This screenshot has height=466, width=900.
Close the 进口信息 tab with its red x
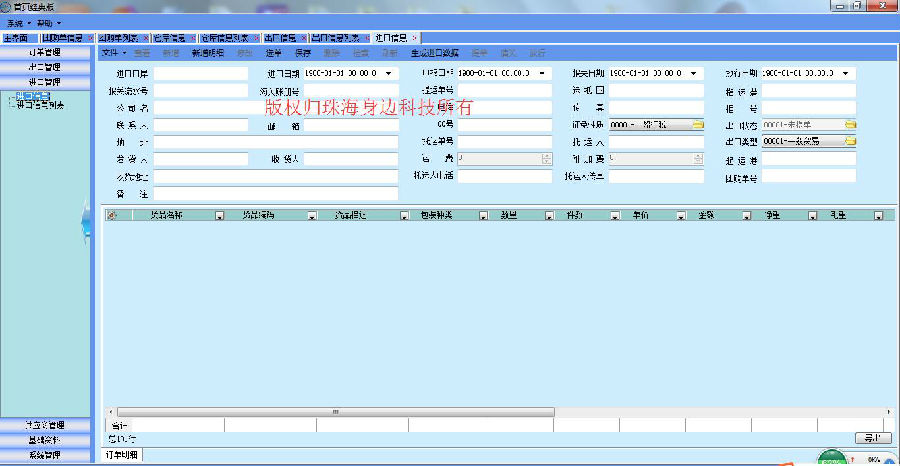414,38
